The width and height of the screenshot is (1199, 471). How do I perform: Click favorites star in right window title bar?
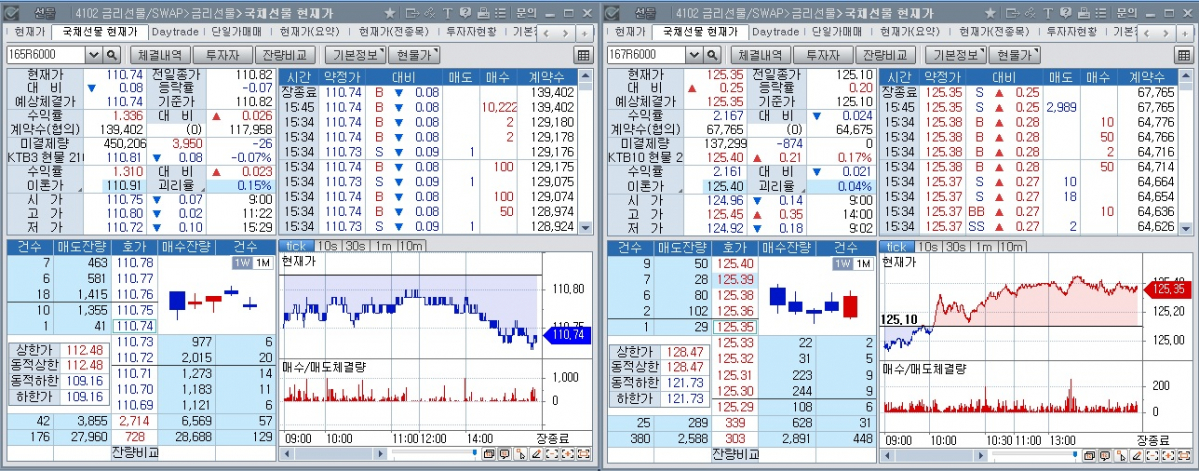[990, 13]
